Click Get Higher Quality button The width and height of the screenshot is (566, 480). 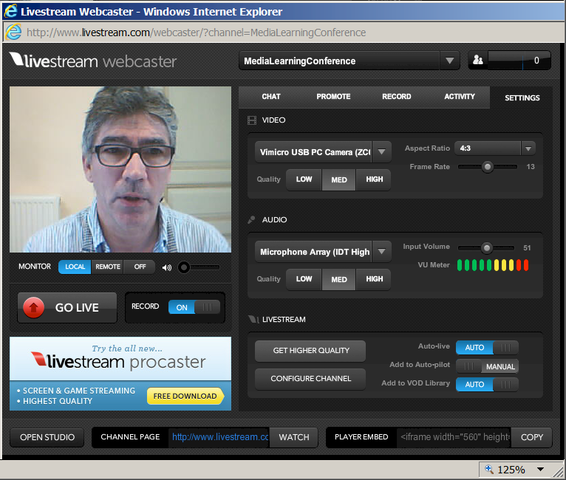click(x=310, y=350)
